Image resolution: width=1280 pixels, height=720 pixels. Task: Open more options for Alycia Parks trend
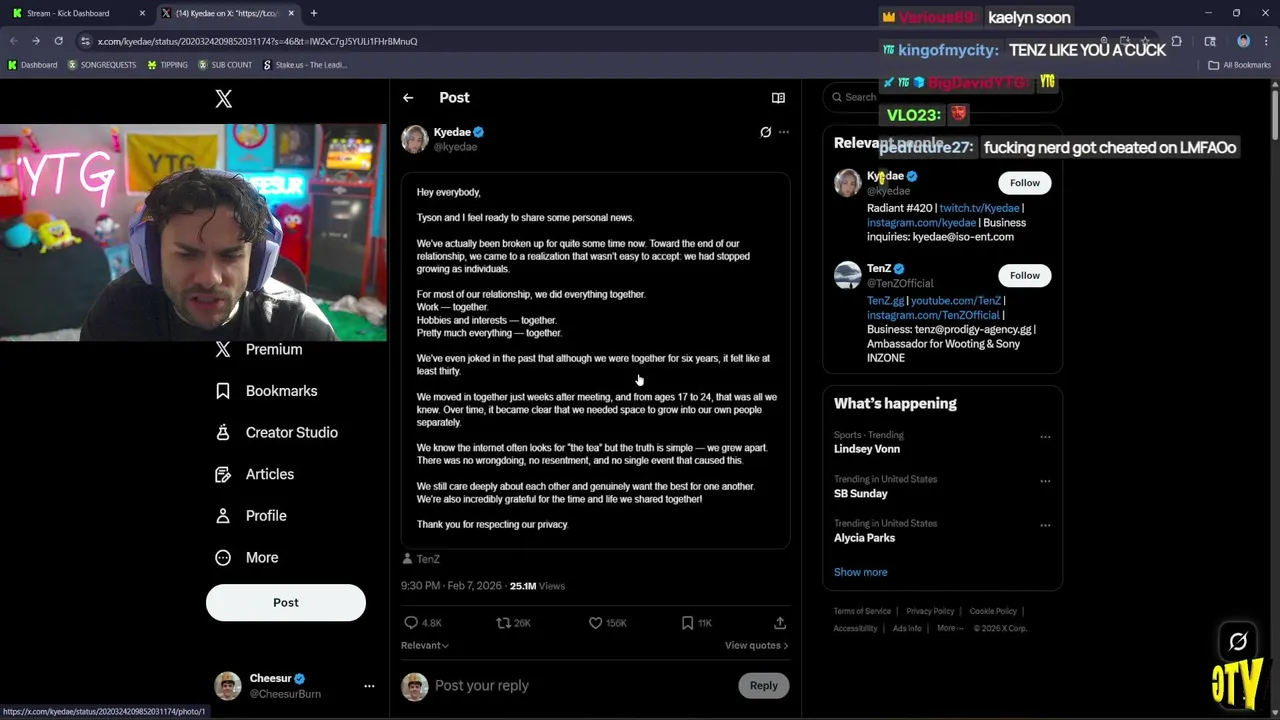click(1045, 525)
